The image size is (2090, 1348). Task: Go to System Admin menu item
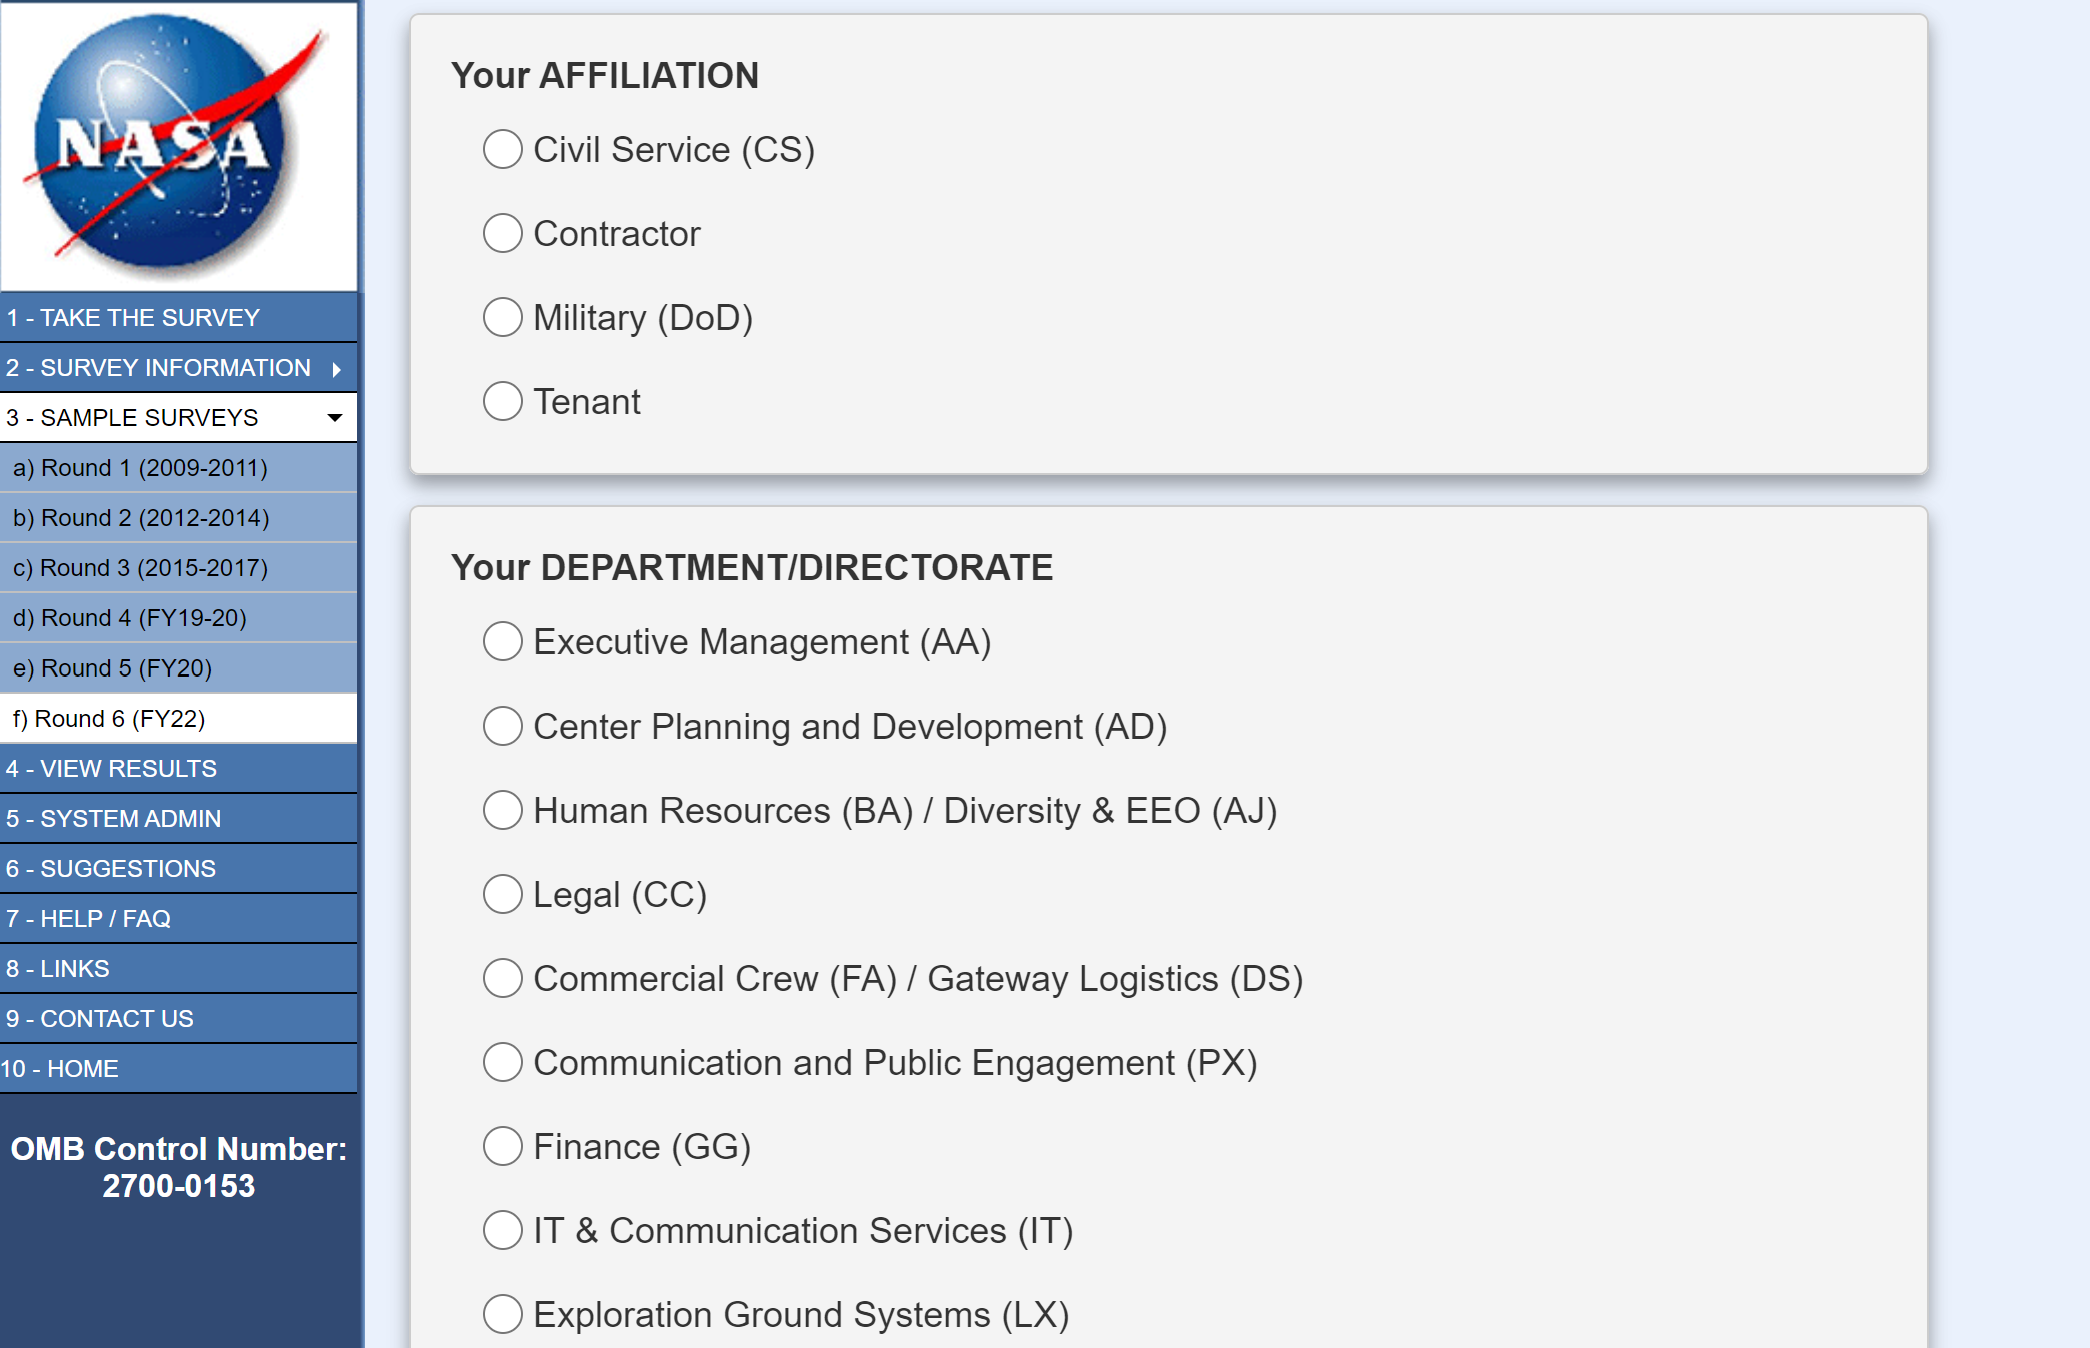pos(113,819)
